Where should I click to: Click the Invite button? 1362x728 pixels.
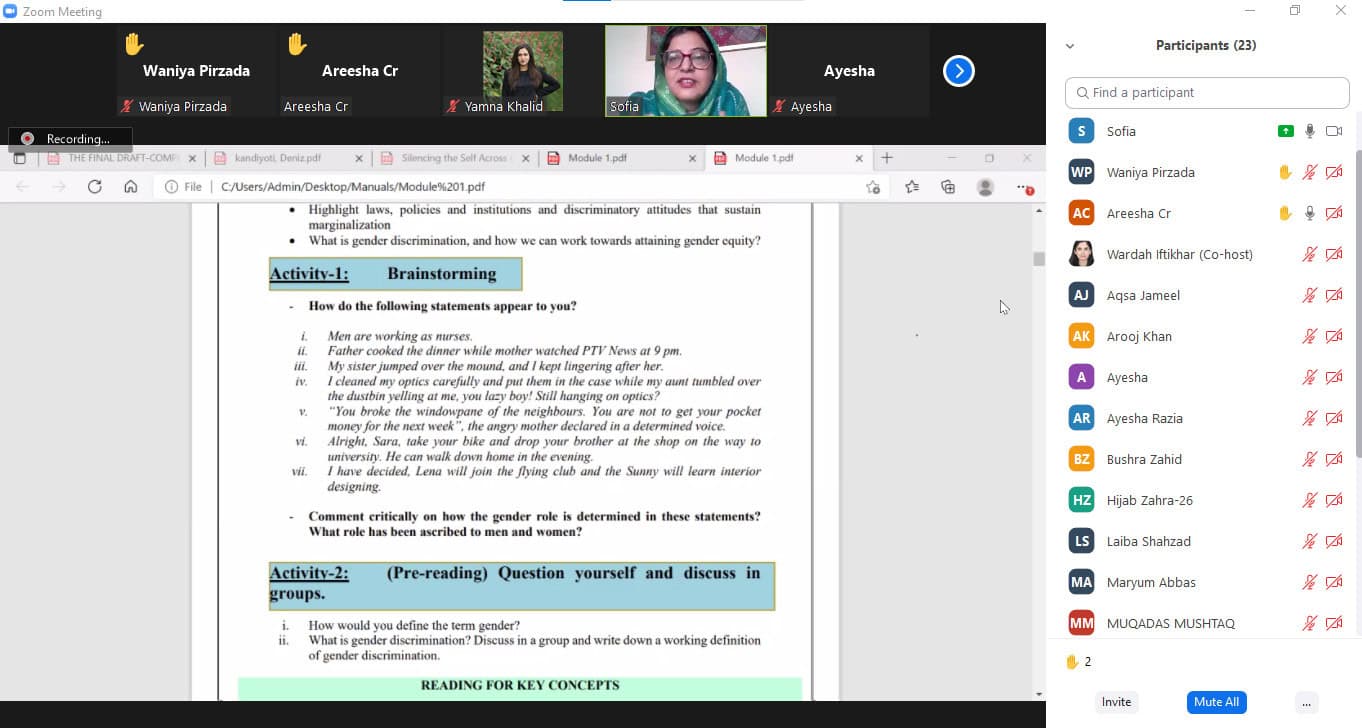(1116, 702)
